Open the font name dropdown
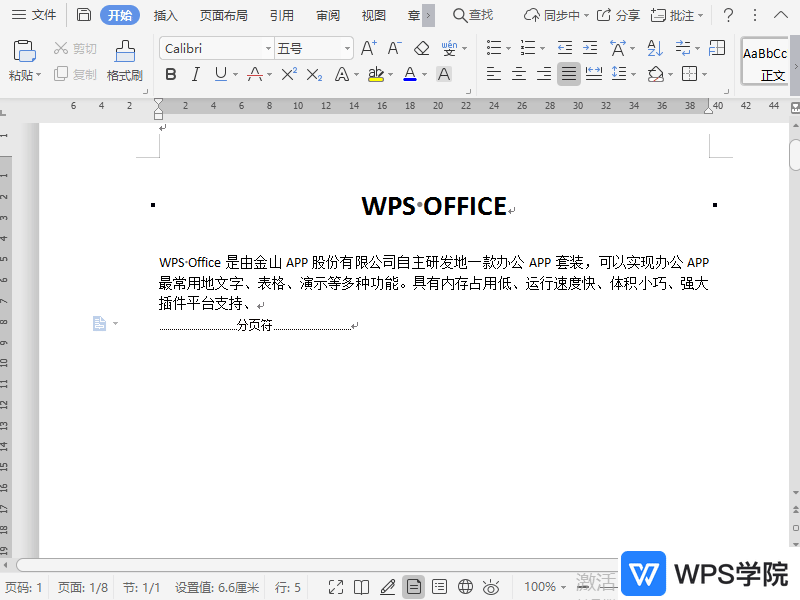 click(x=268, y=47)
